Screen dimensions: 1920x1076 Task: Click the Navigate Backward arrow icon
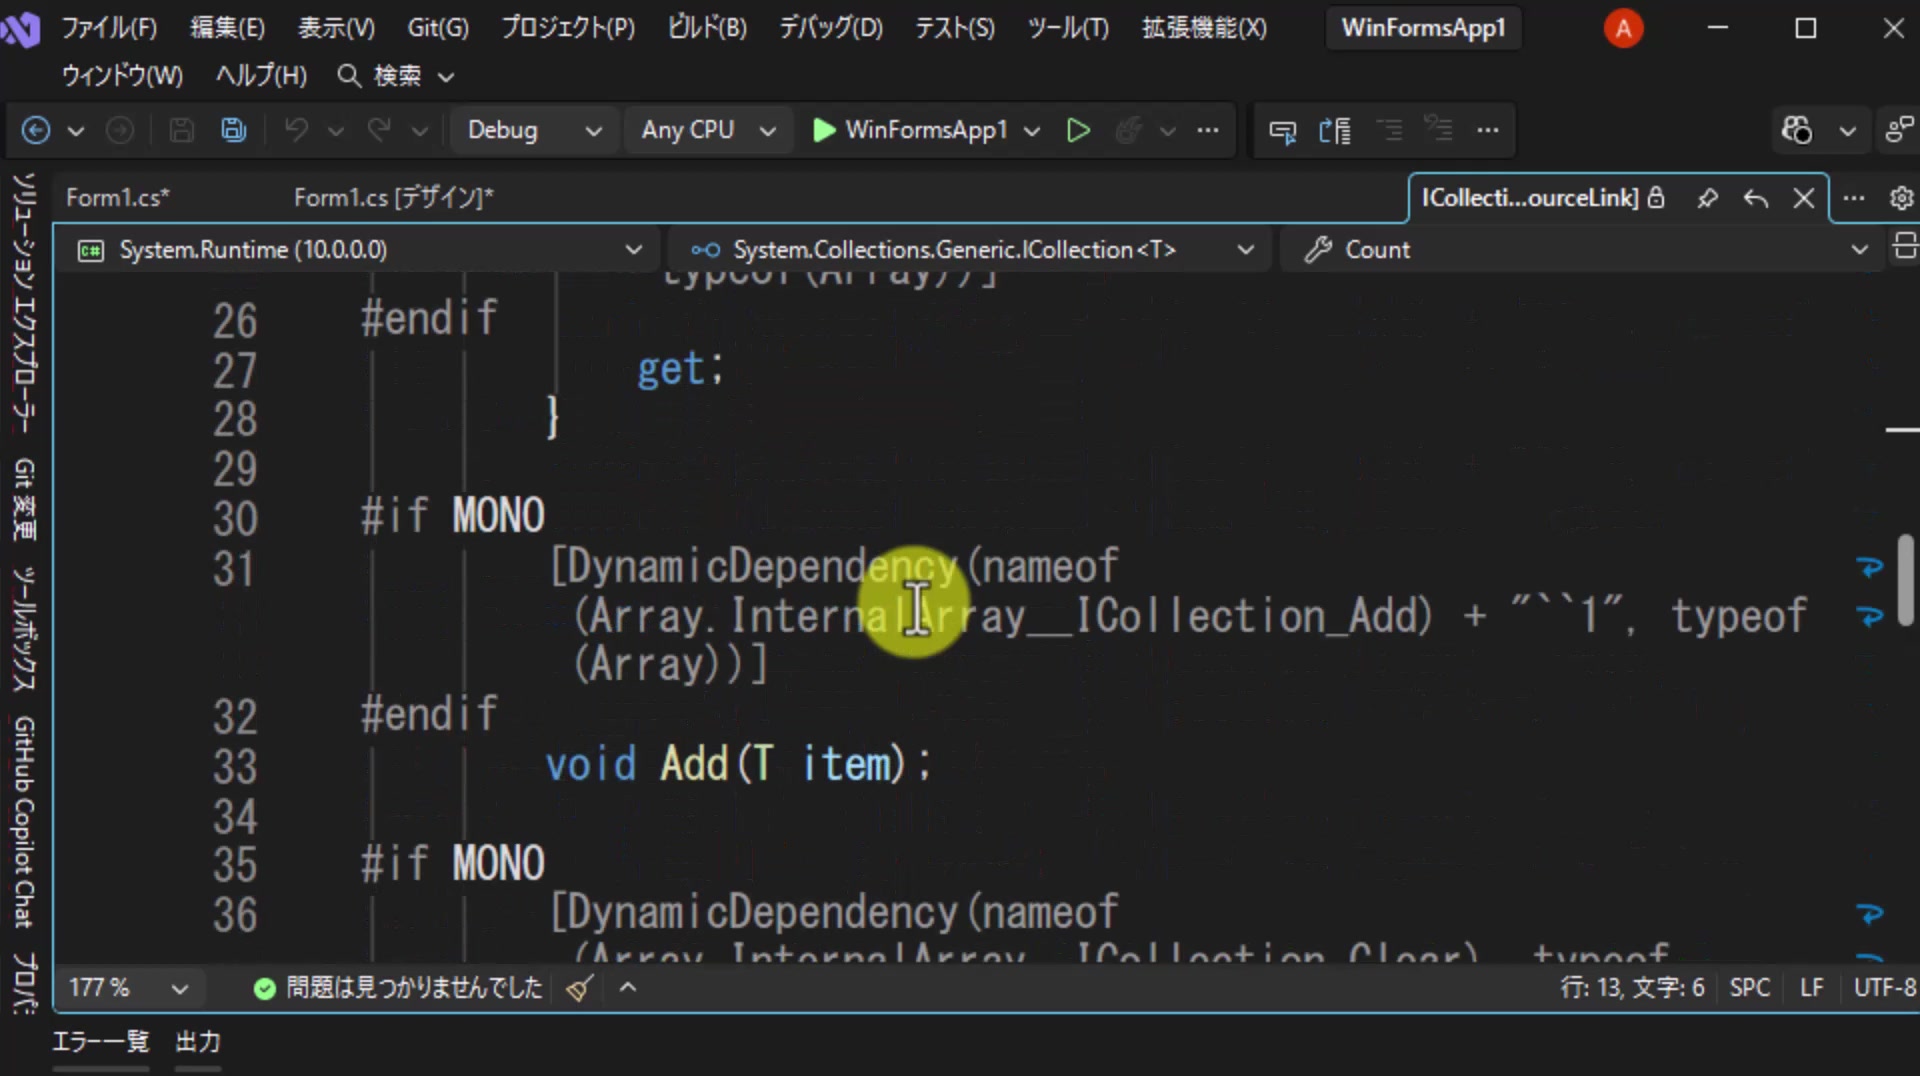coord(36,130)
